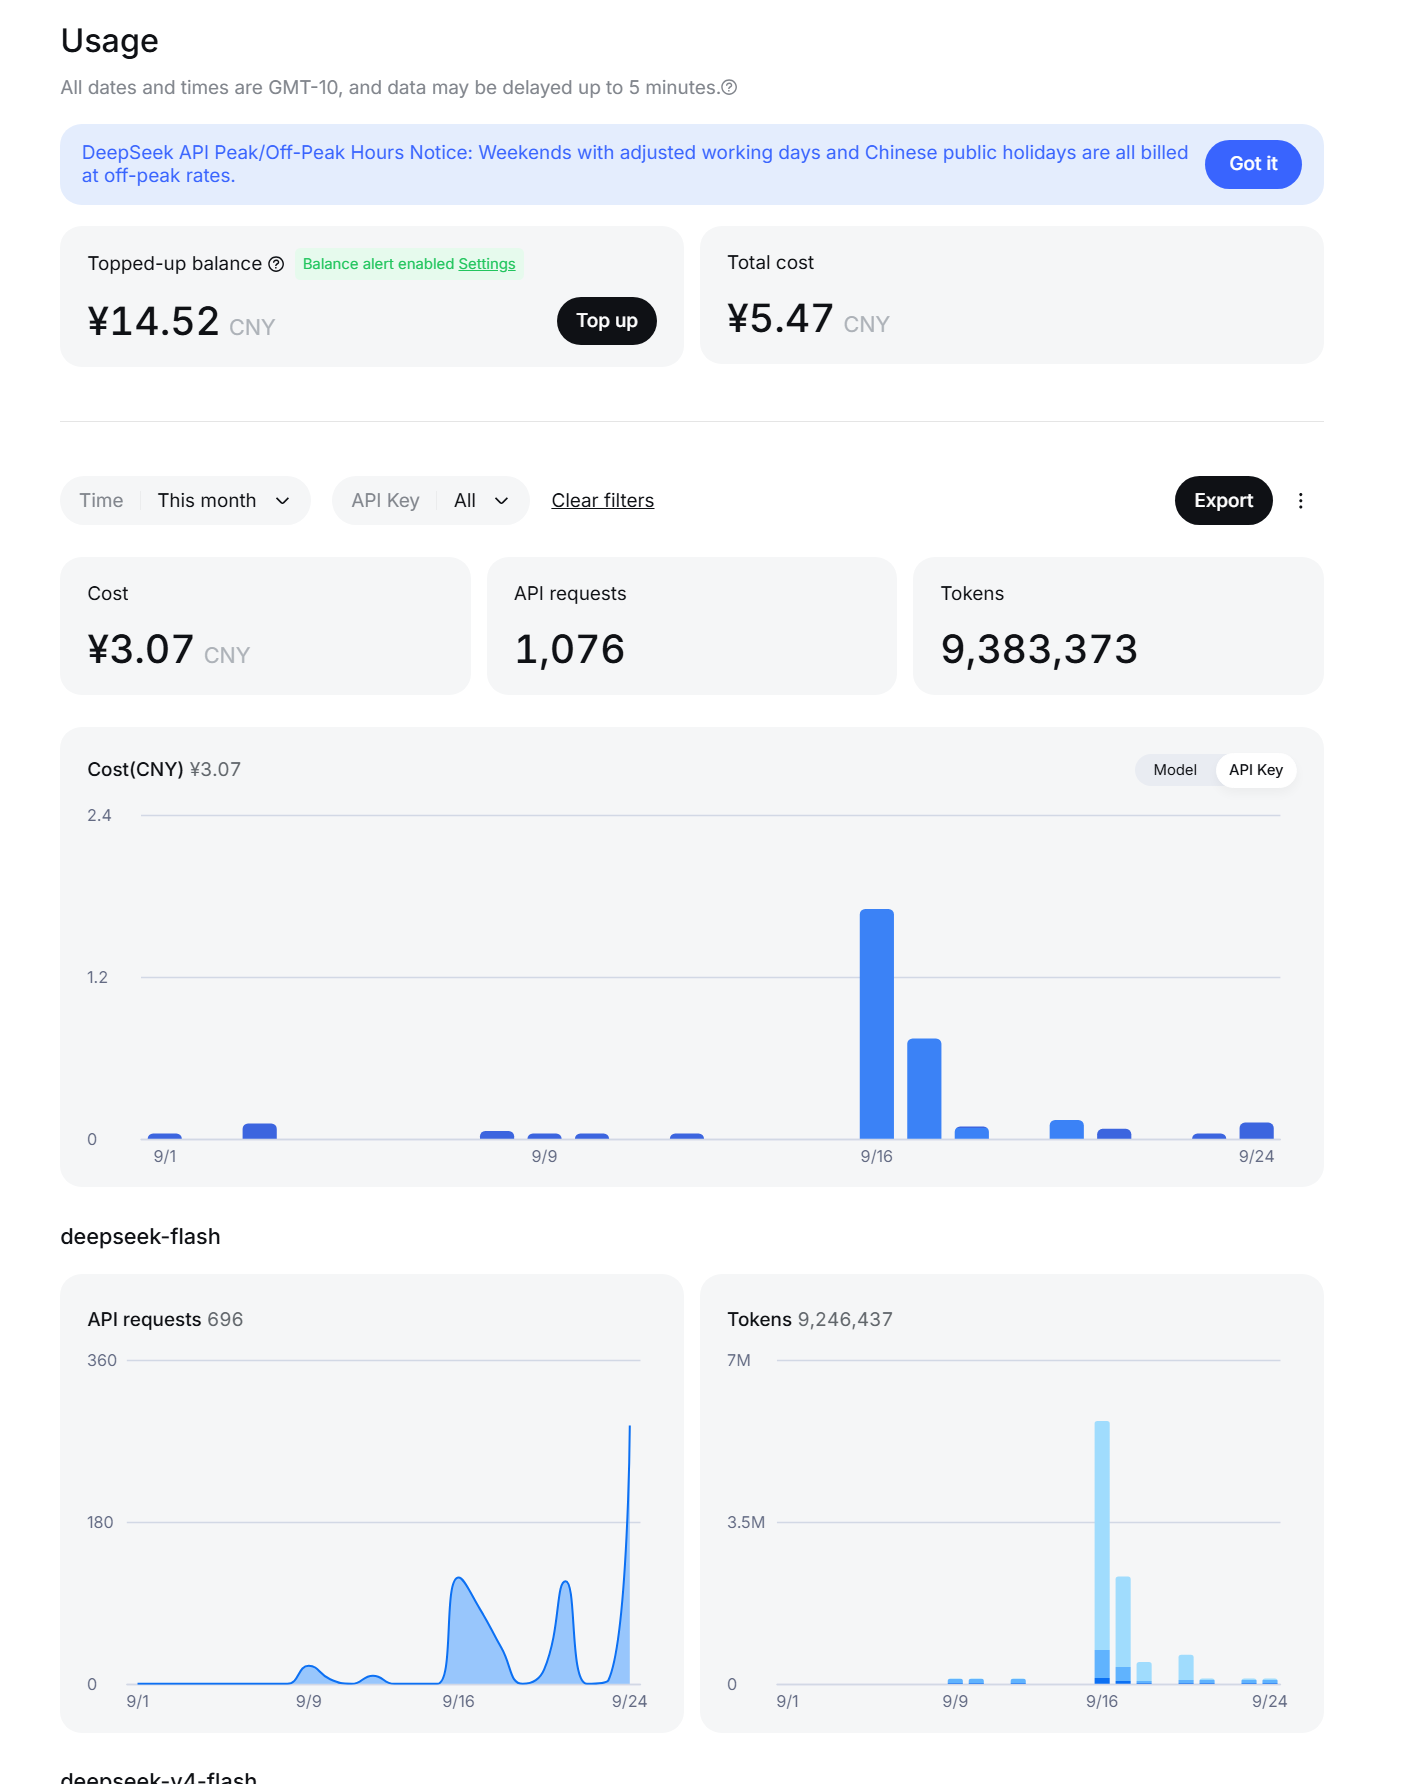This screenshot has width=1401, height=1784.
Task: Click the ¥5.47 total cost value
Action: pyautogui.click(x=780, y=319)
